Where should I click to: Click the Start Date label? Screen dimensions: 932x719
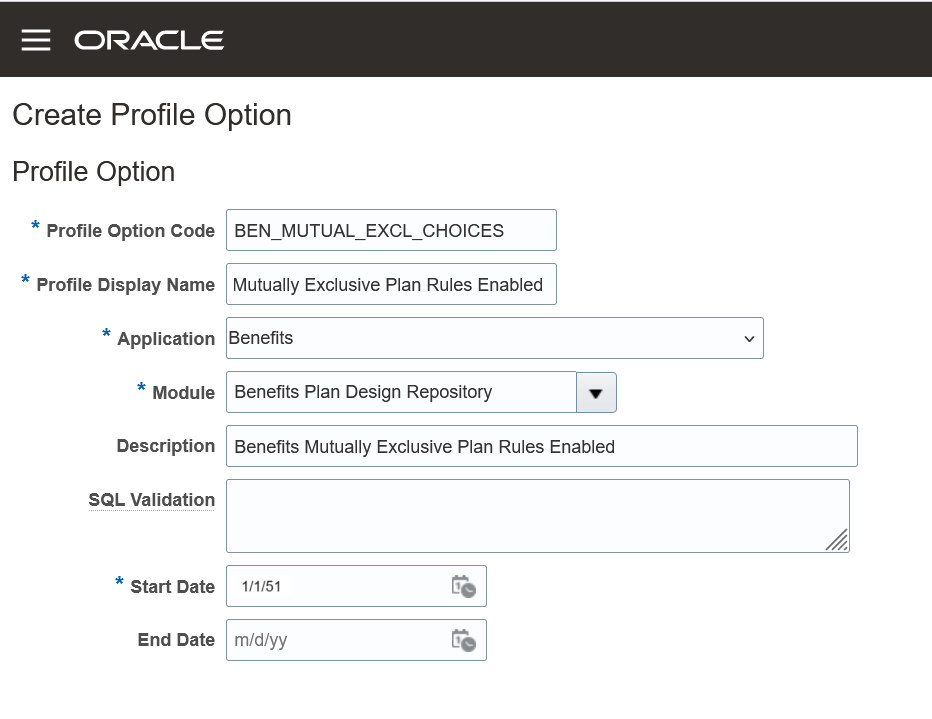[172, 587]
